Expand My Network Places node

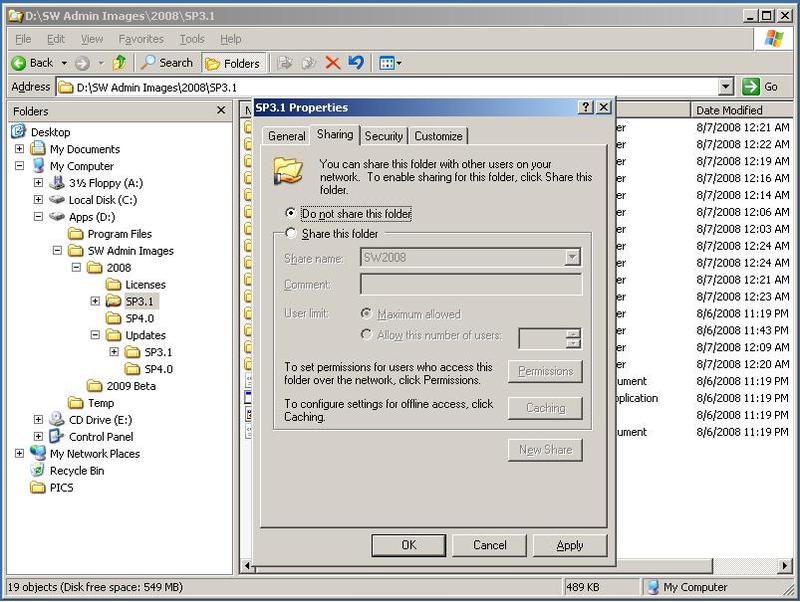19,453
